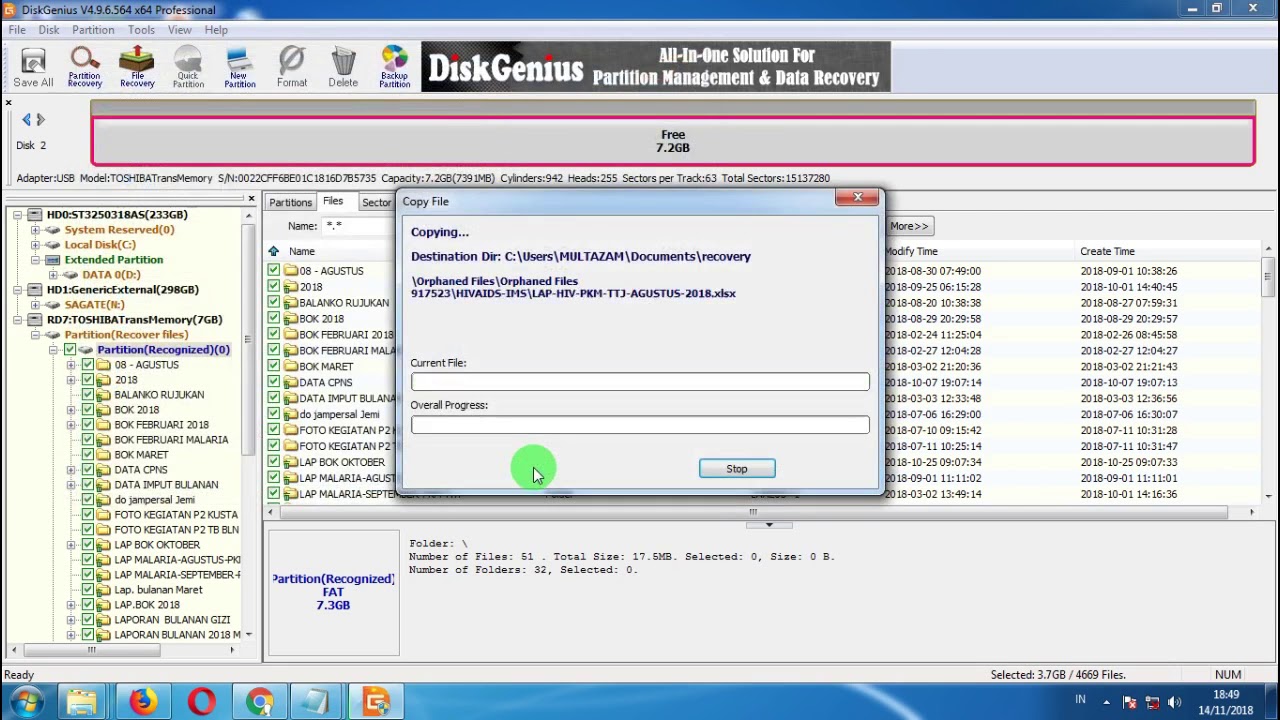Image resolution: width=1280 pixels, height=720 pixels.
Task: Open Chrome from taskbar
Action: 260,702
